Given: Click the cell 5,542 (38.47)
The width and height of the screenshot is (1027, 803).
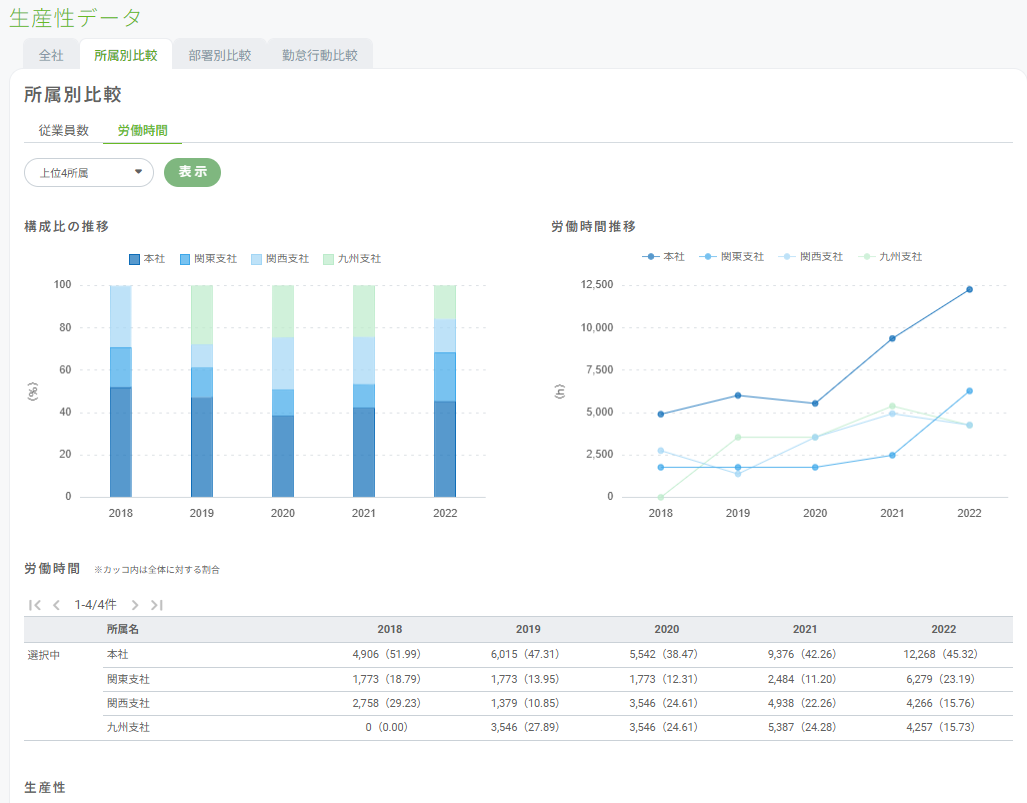Looking at the screenshot, I should [x=663, y=654].
